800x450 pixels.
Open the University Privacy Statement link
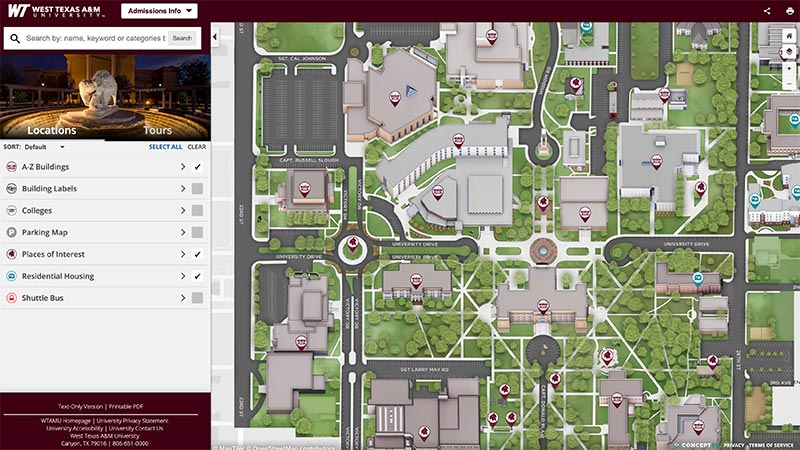[x=133, y=421]
